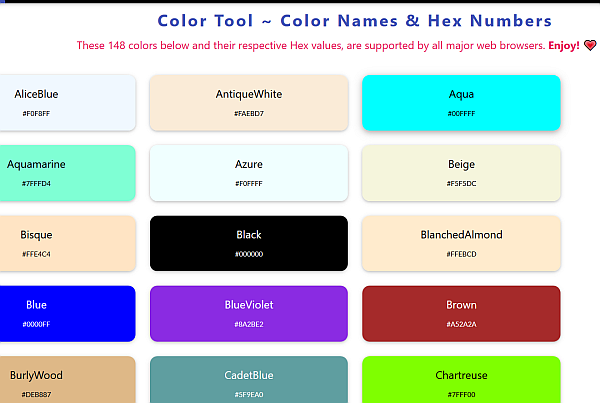The width and height of the screenshot is (600, 403).
Task: Click the AntiqueWhite color swatch
Action: tap(249, 103)
